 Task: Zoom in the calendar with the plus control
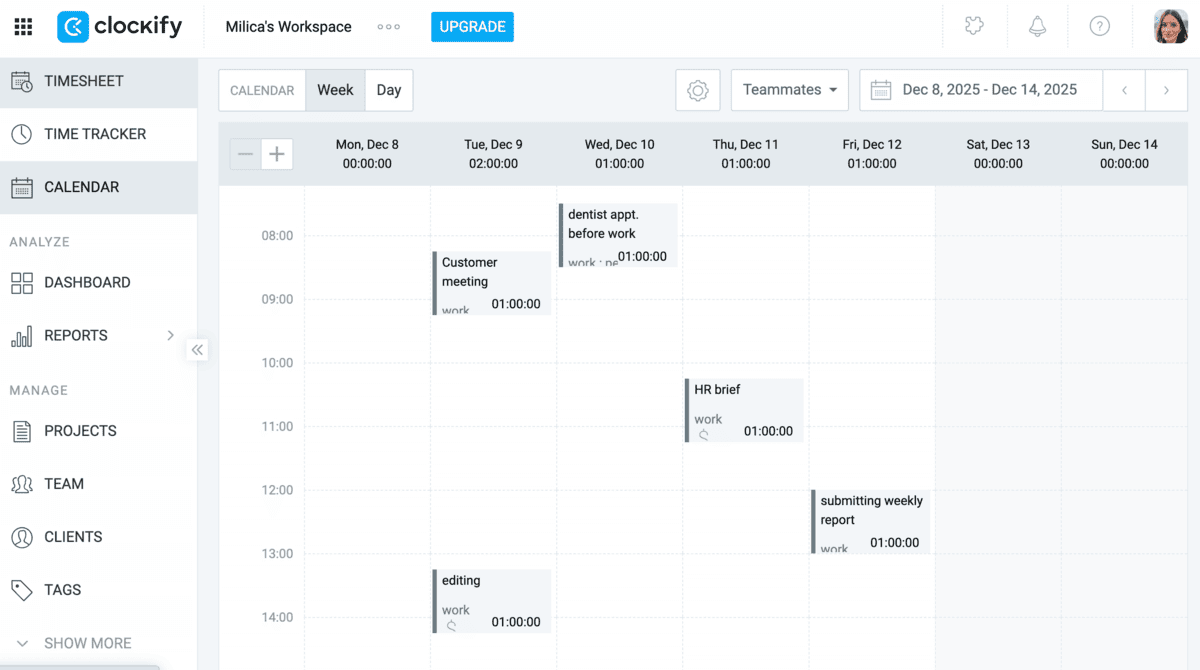pos(276,154)
